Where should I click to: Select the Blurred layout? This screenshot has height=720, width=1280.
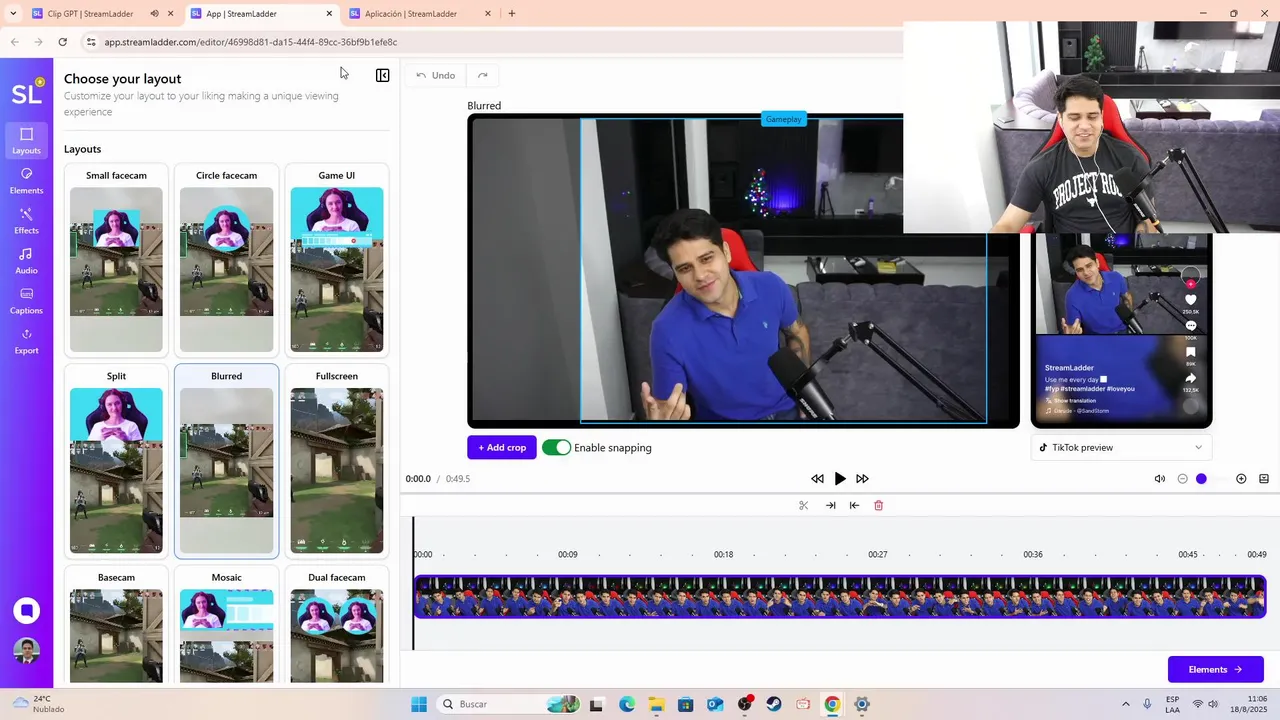[226, 461]
